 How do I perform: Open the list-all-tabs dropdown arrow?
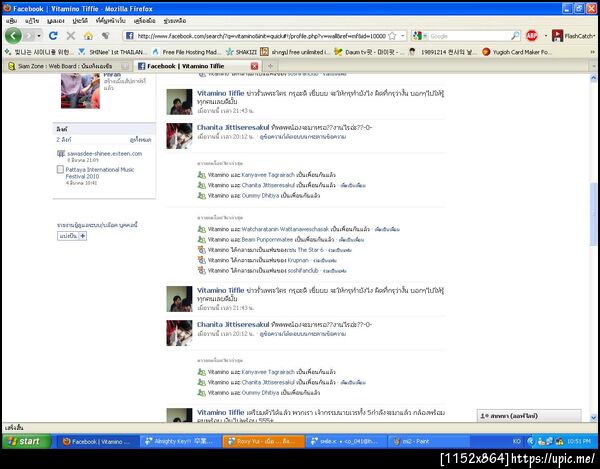coord(593,66)
